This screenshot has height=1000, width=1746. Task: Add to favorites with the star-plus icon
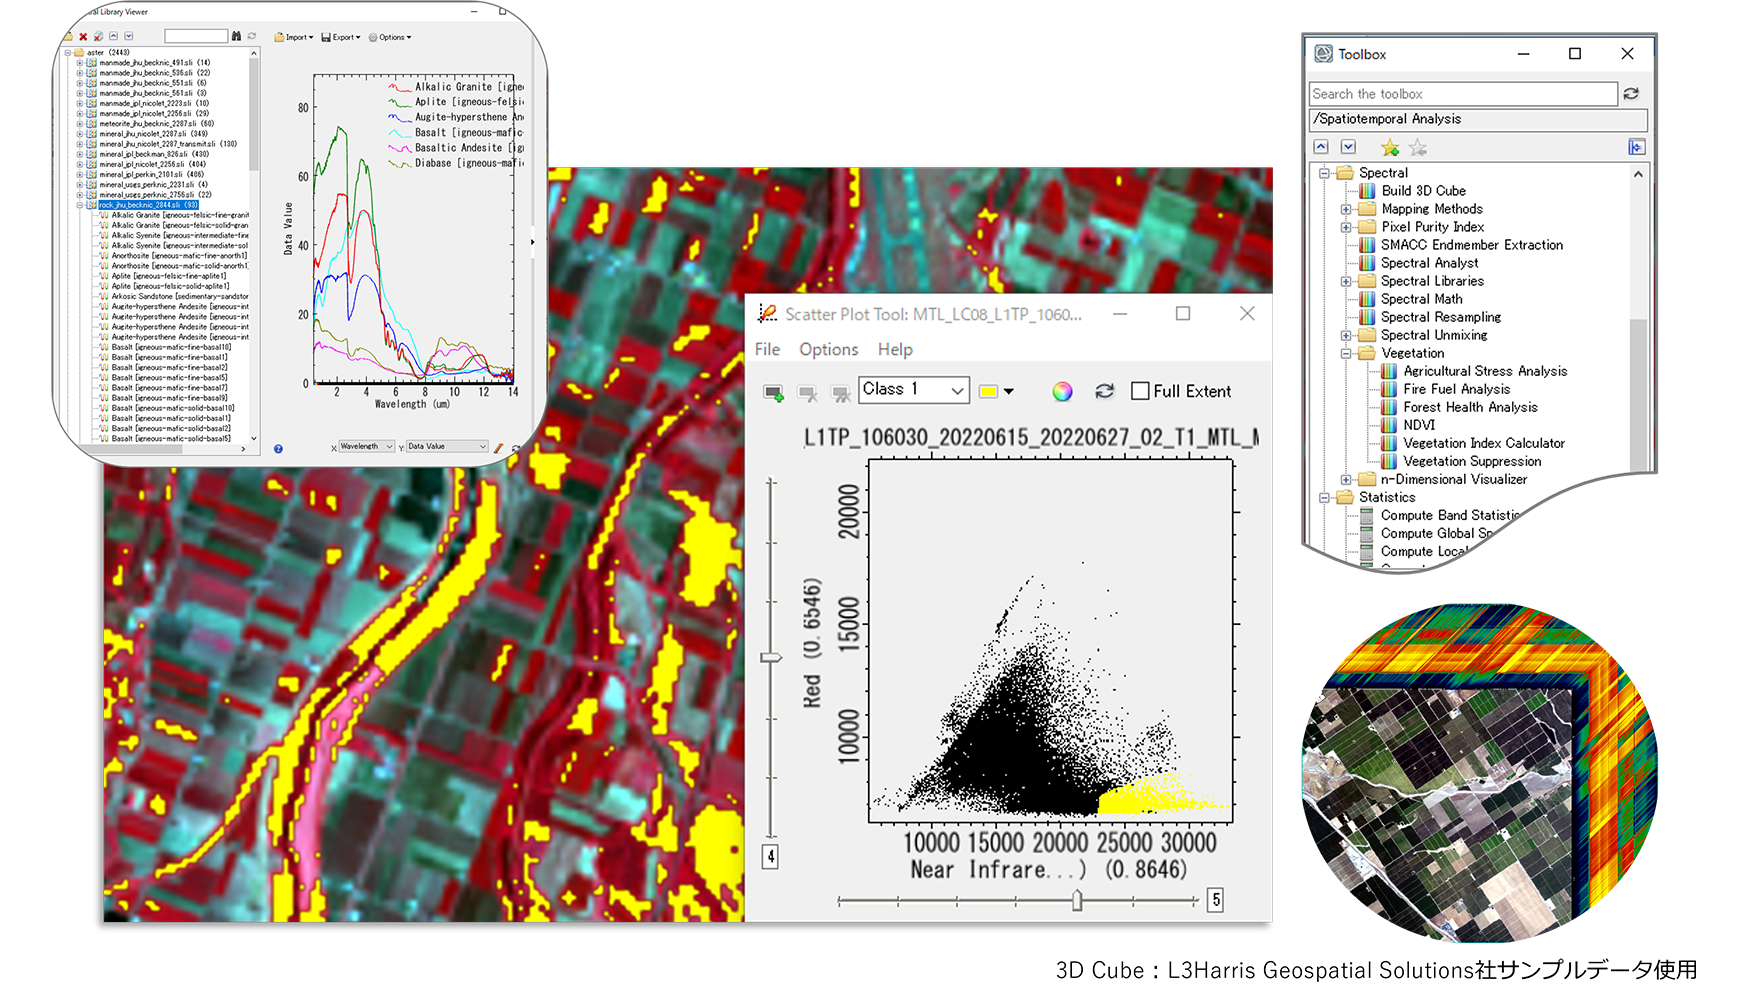click(1389, 148)
